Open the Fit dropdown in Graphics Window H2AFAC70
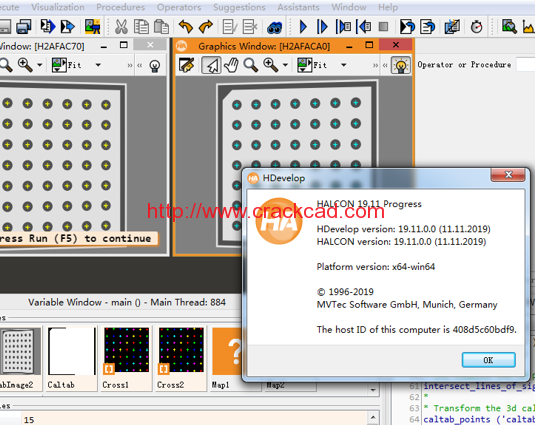Screen dimensions: 535x425 coord(98,65)
